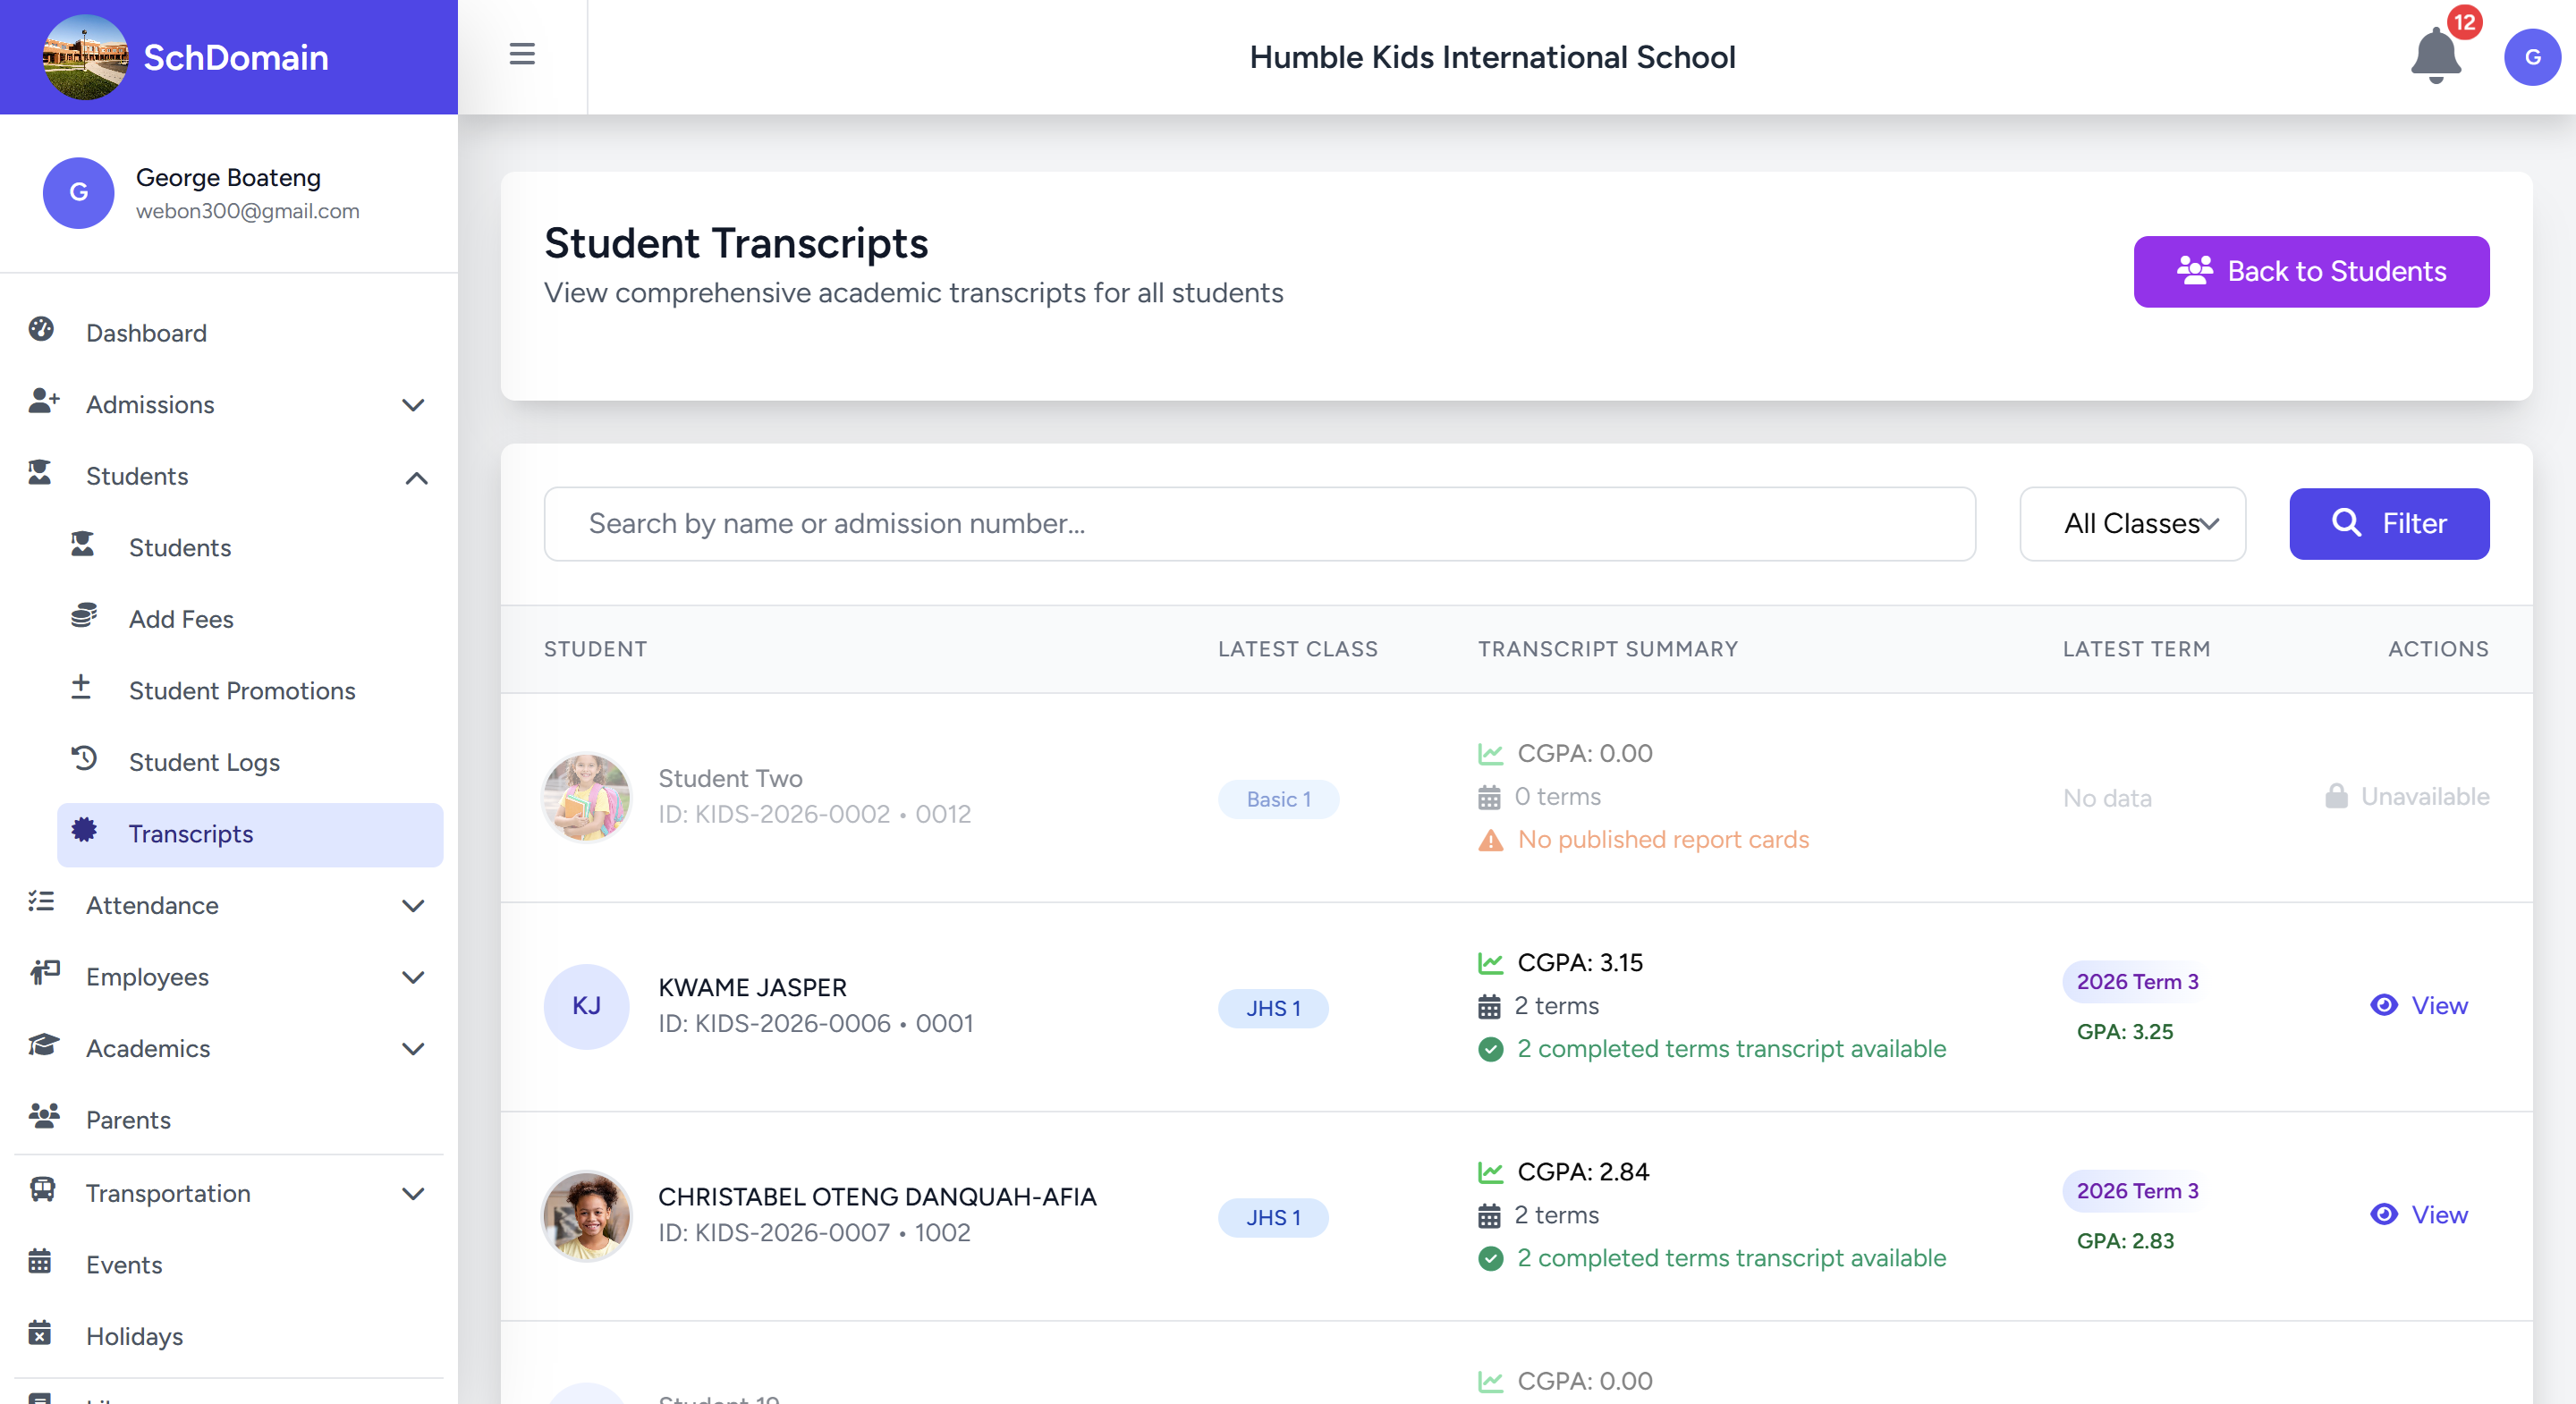Open the notifications bell
This screenshot has height=1404, width=2576.
[2436, 56]
